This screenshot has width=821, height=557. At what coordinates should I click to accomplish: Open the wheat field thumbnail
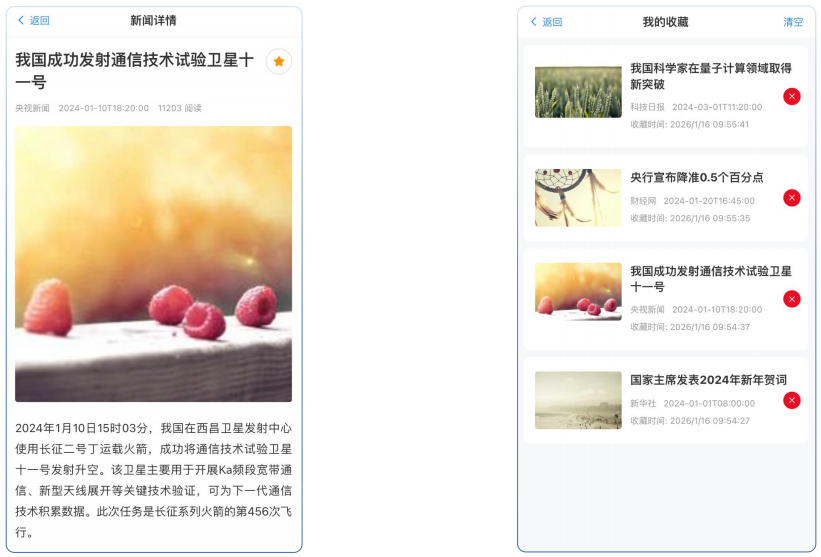click(578, 92)
